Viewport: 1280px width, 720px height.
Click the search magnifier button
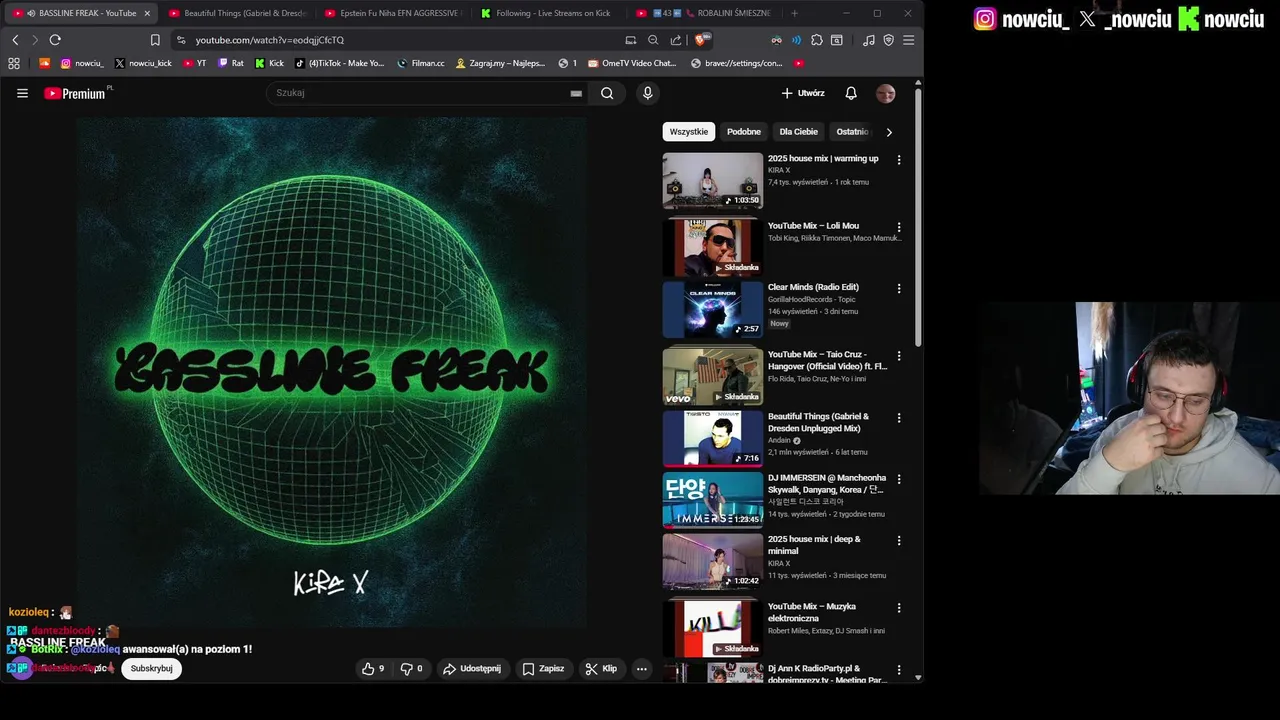[607, 93]
